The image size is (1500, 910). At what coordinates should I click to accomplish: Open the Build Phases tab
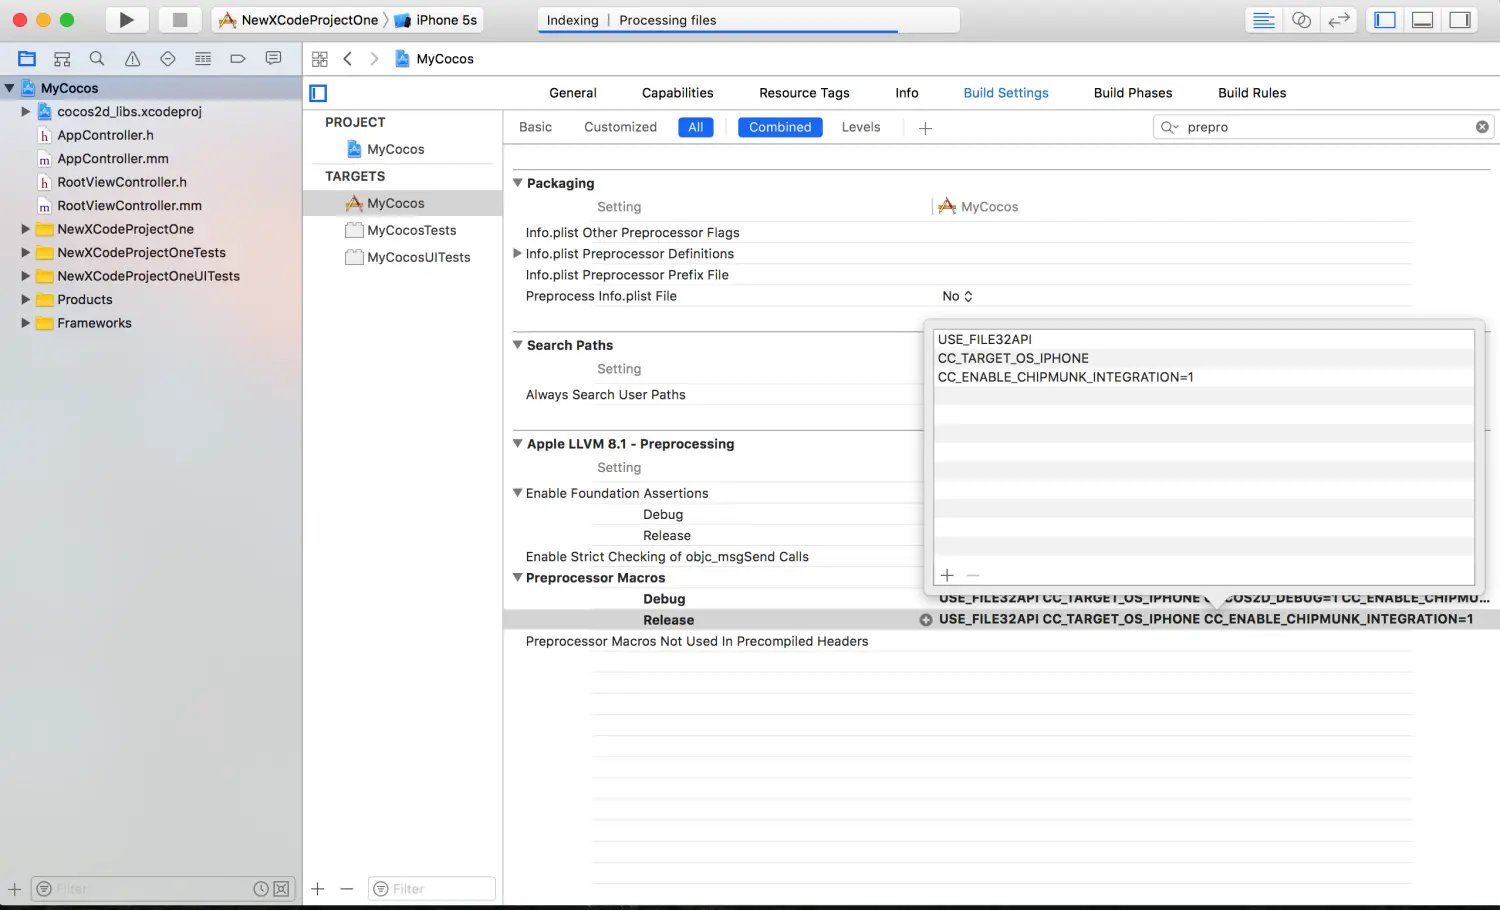1133,93
